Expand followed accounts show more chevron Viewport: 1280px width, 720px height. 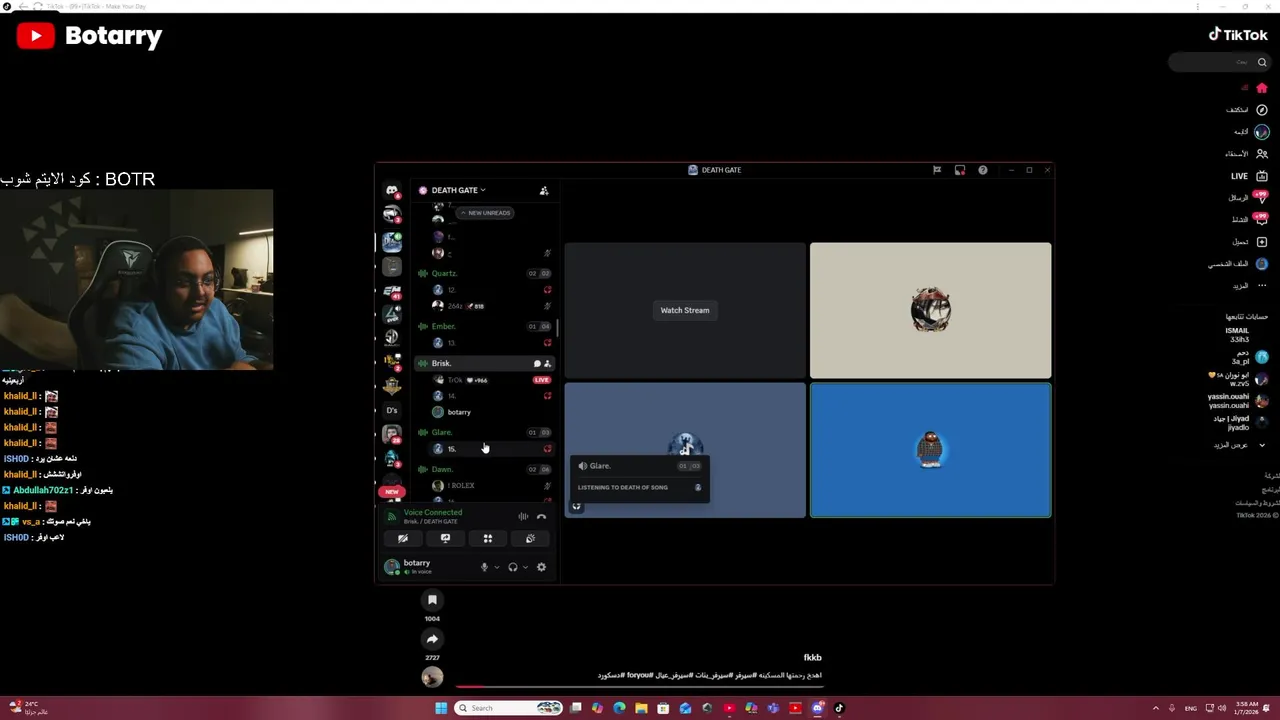coord(1262,445)
